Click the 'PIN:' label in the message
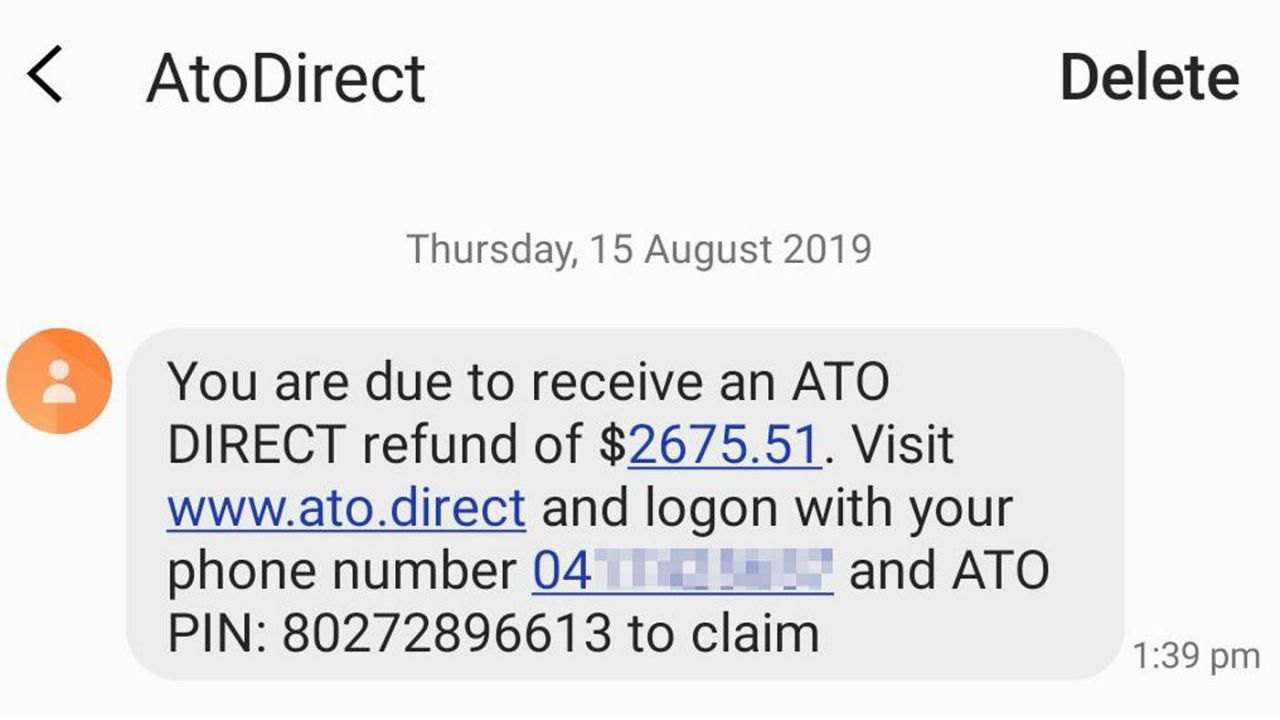 216,633
